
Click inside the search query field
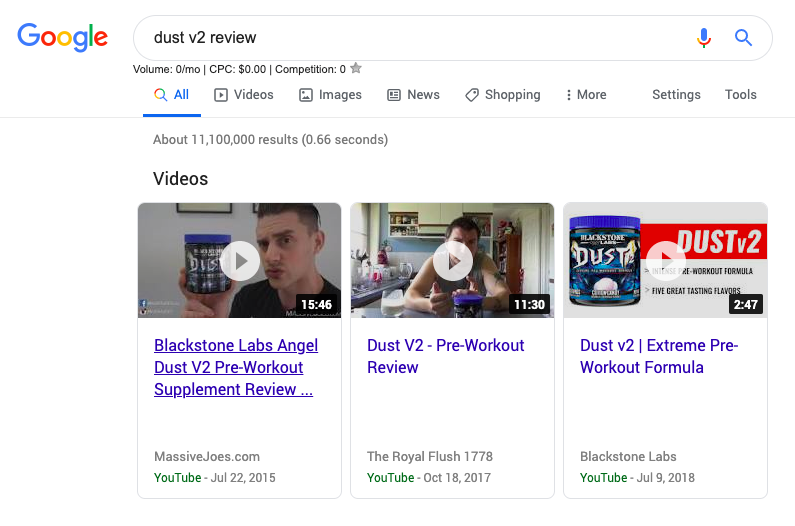coord(410,38)
